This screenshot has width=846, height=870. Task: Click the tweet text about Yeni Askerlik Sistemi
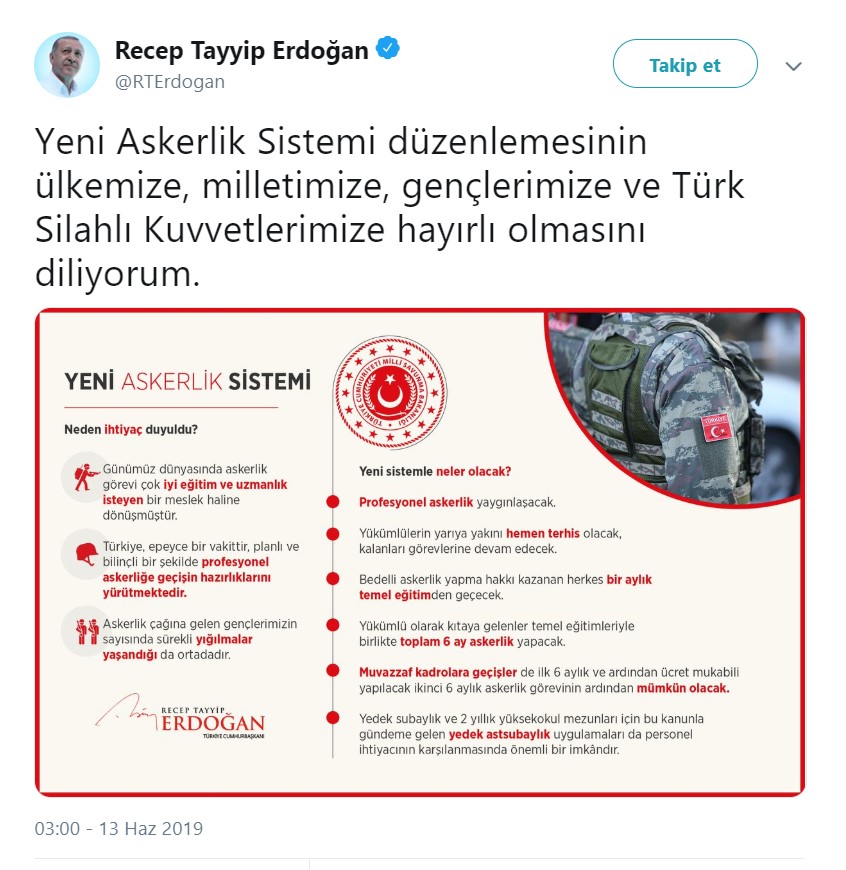(389, 207)
